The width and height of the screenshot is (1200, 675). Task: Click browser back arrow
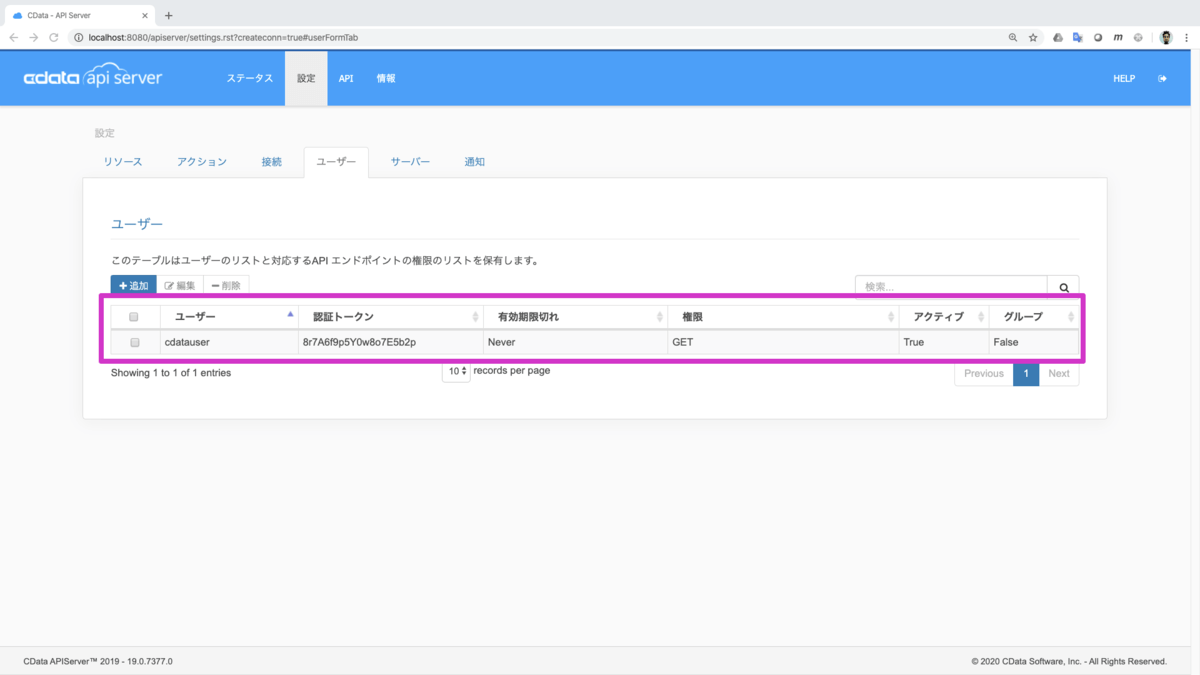[x=14, y=37]
